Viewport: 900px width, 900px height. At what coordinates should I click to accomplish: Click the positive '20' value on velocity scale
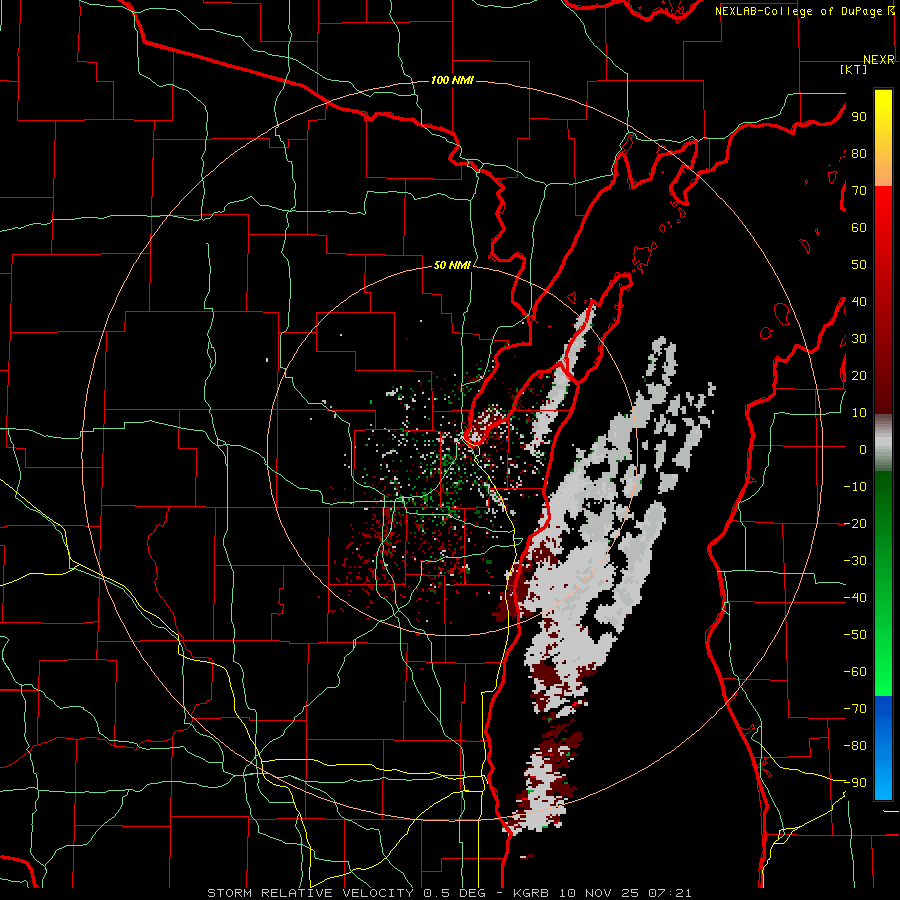pos(859,376)
